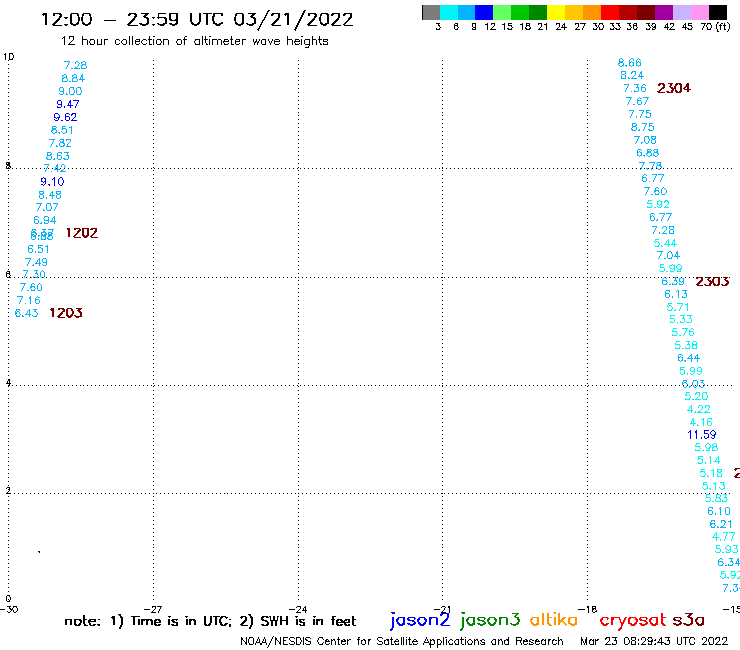Select the s3a satellite label
Screen dimensions: 740x650
tap(688, 620)
